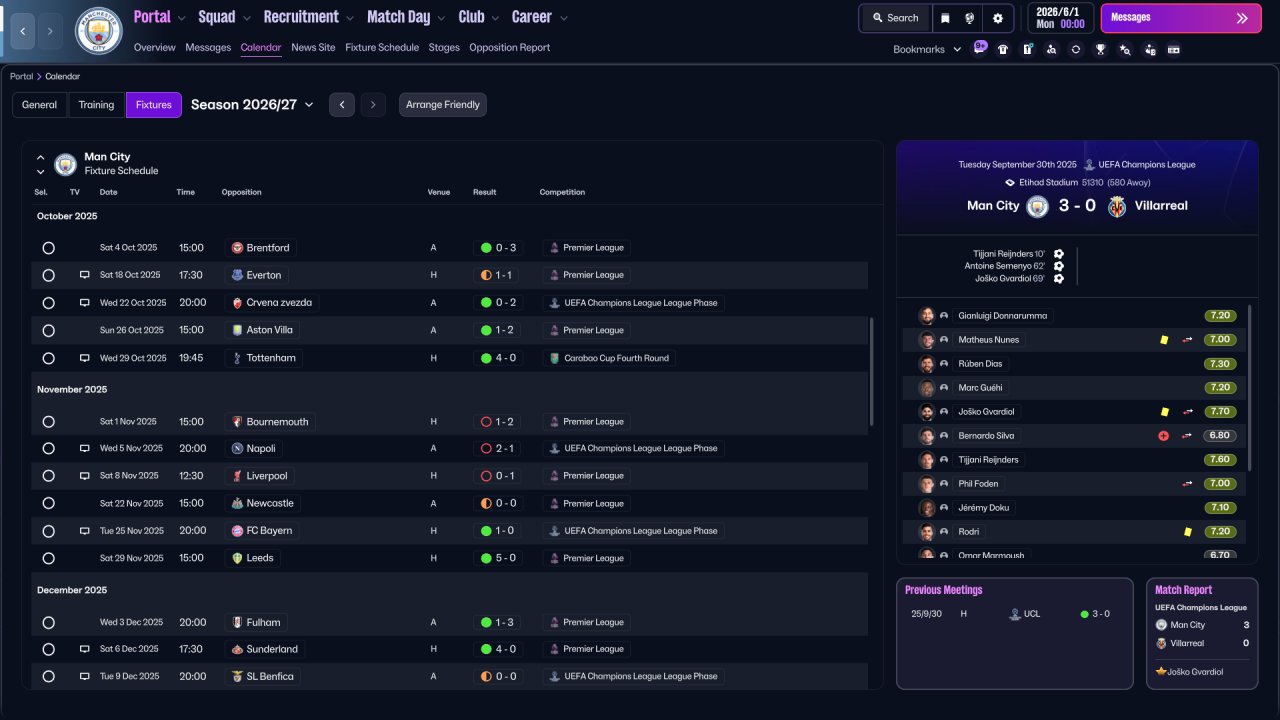The image size is (1280, 720).
Task: Open the Opposition Report tab
Action: click(x=509, y=47)
